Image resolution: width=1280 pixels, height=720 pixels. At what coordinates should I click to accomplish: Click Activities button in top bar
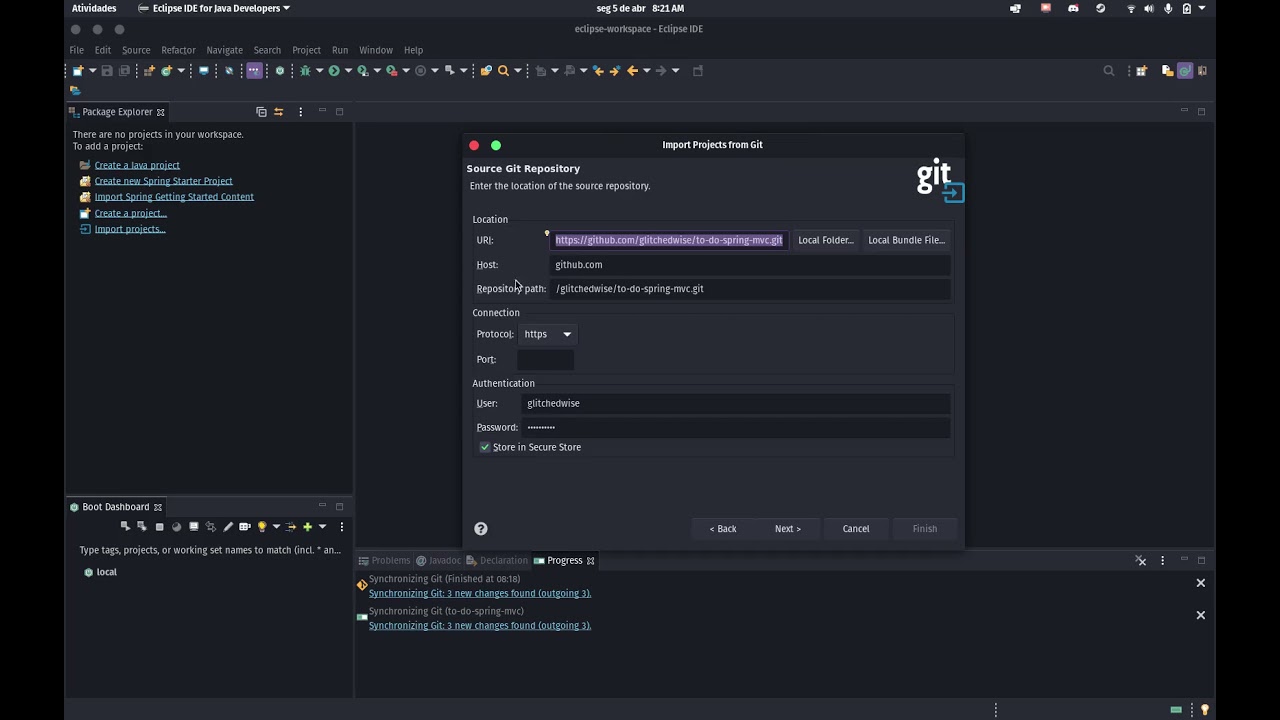click(94, 8)
